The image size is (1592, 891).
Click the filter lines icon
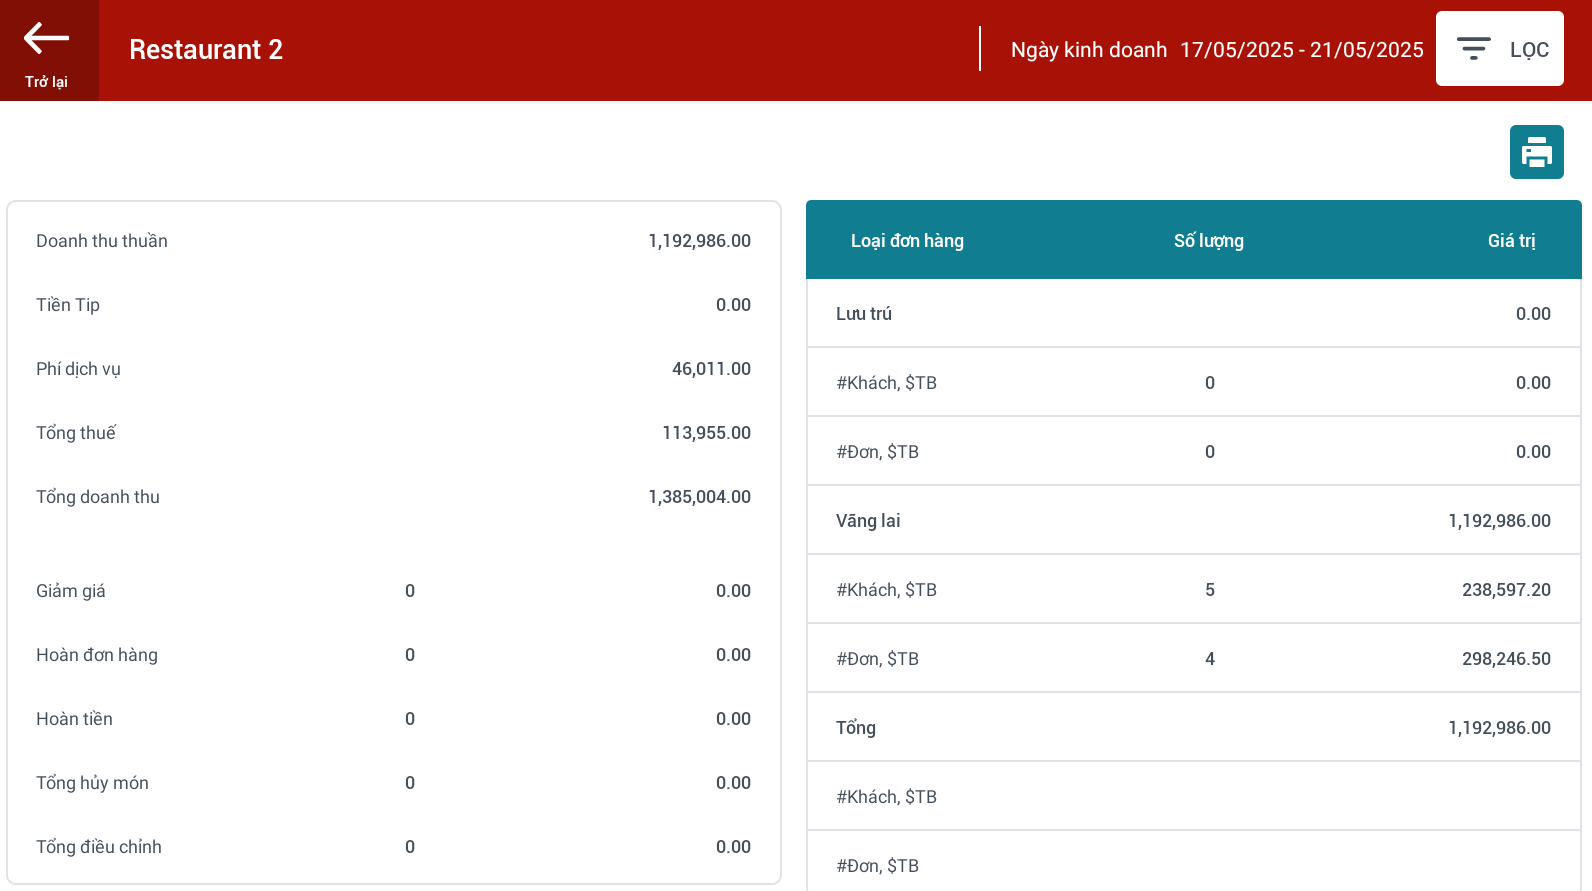tap(1473, 49)
